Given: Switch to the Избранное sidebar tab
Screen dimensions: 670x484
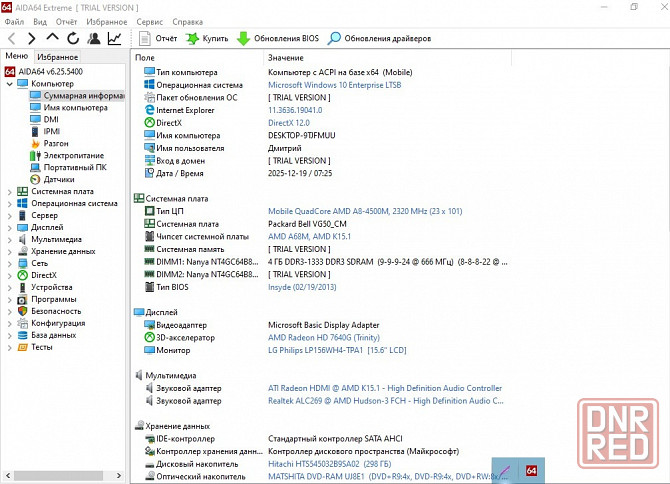Looking at the screenshot, I should pyautogui.click(x=57, y=57).
